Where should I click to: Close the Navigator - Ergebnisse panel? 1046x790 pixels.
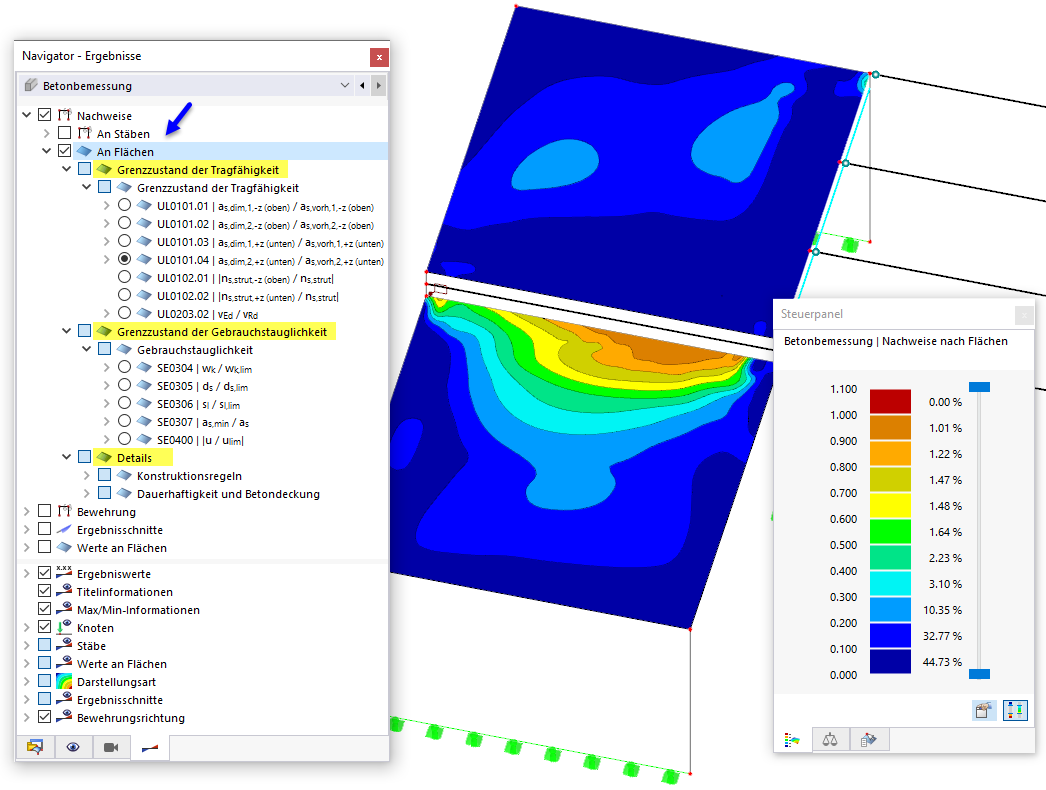[x=379, y=57]
